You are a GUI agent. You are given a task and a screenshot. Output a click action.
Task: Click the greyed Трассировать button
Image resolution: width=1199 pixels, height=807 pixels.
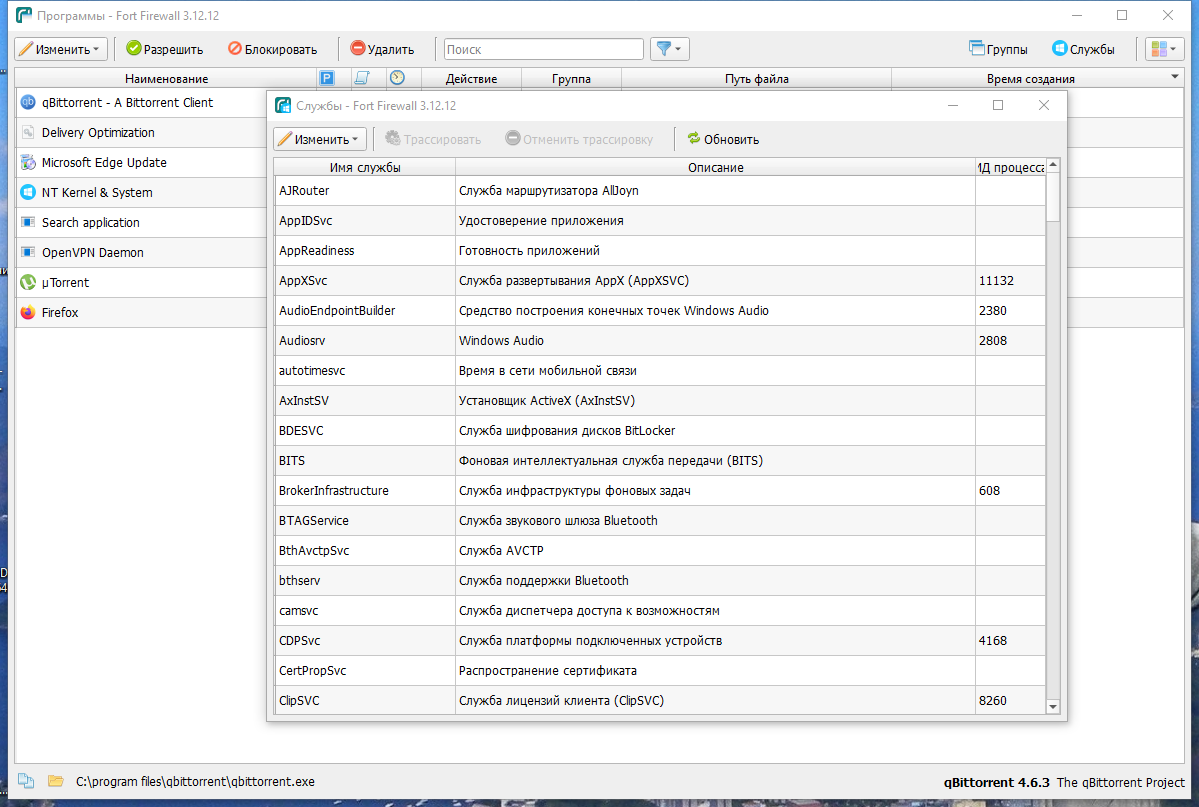pos(434,139)
